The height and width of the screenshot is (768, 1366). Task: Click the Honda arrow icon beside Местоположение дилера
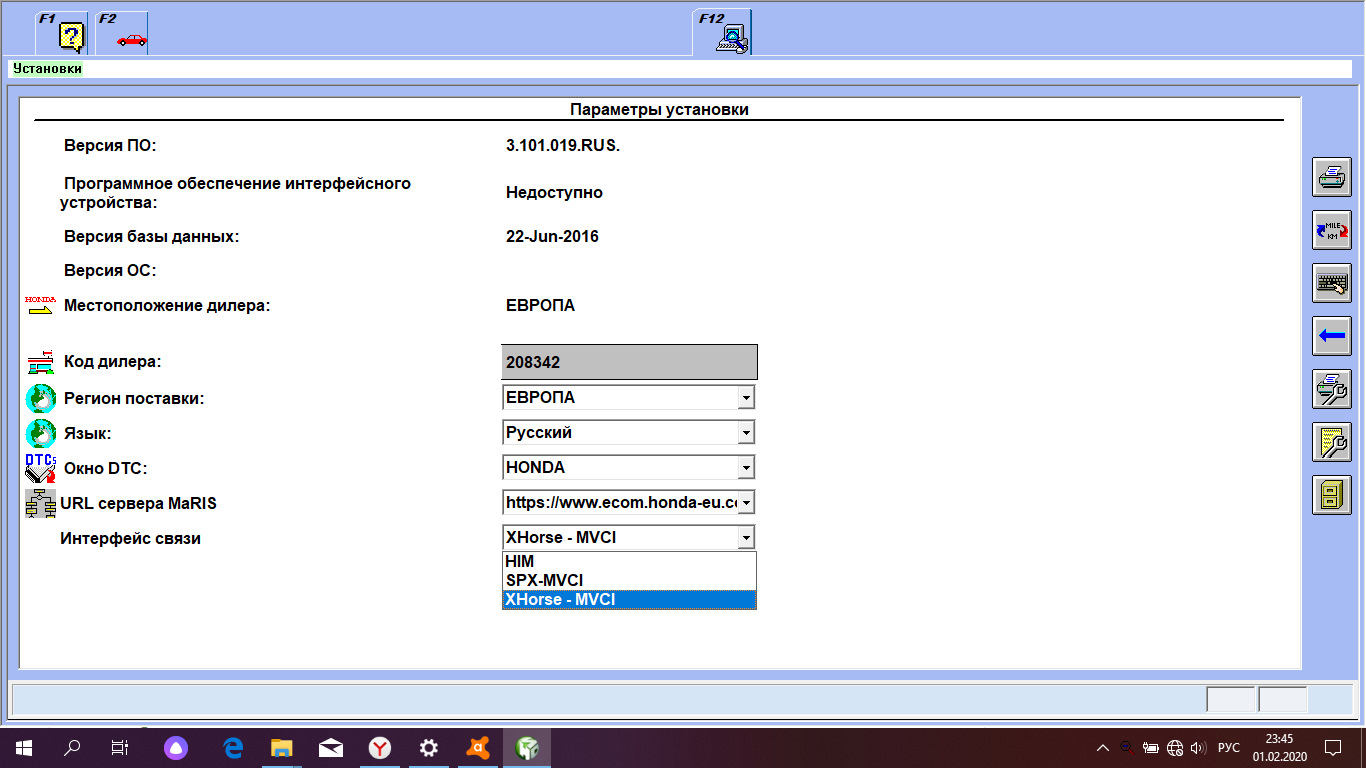(x=40, y=305)
